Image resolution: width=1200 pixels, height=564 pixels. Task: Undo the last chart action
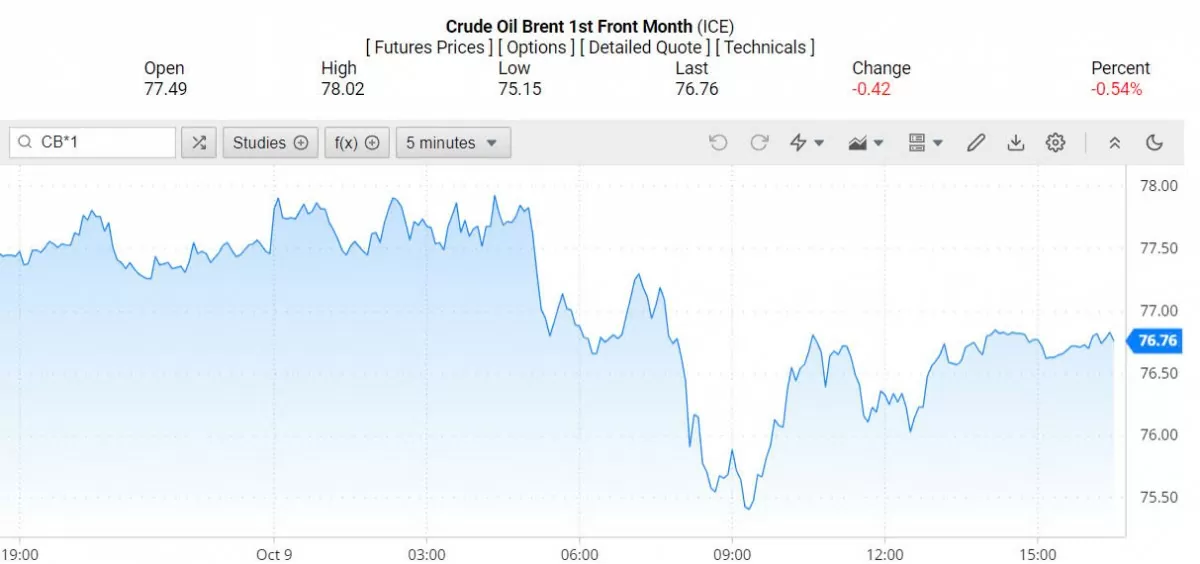tap(718, 143)
